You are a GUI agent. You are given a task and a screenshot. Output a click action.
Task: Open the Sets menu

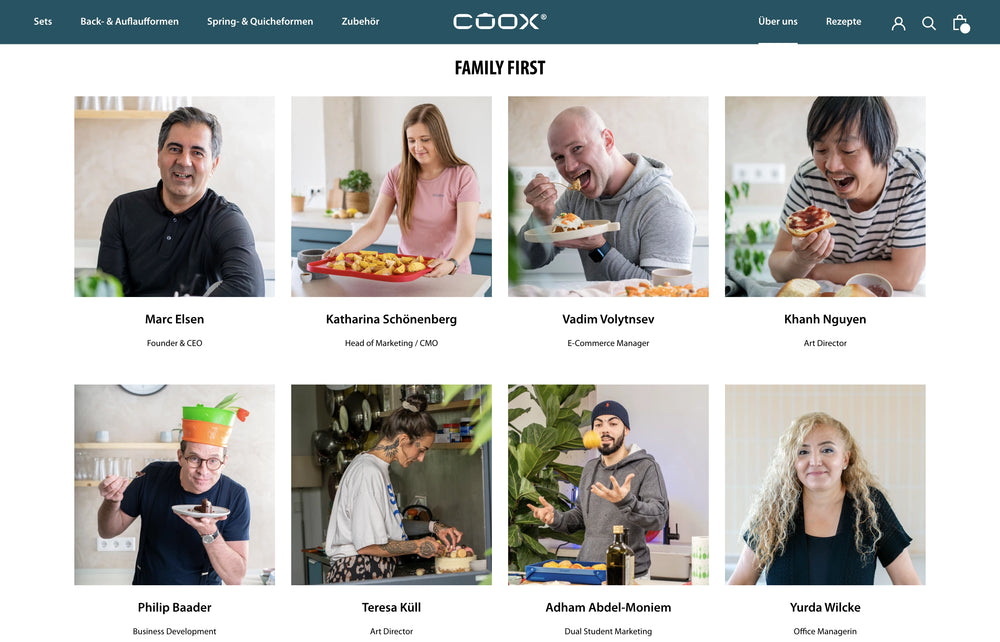point(43,22)
